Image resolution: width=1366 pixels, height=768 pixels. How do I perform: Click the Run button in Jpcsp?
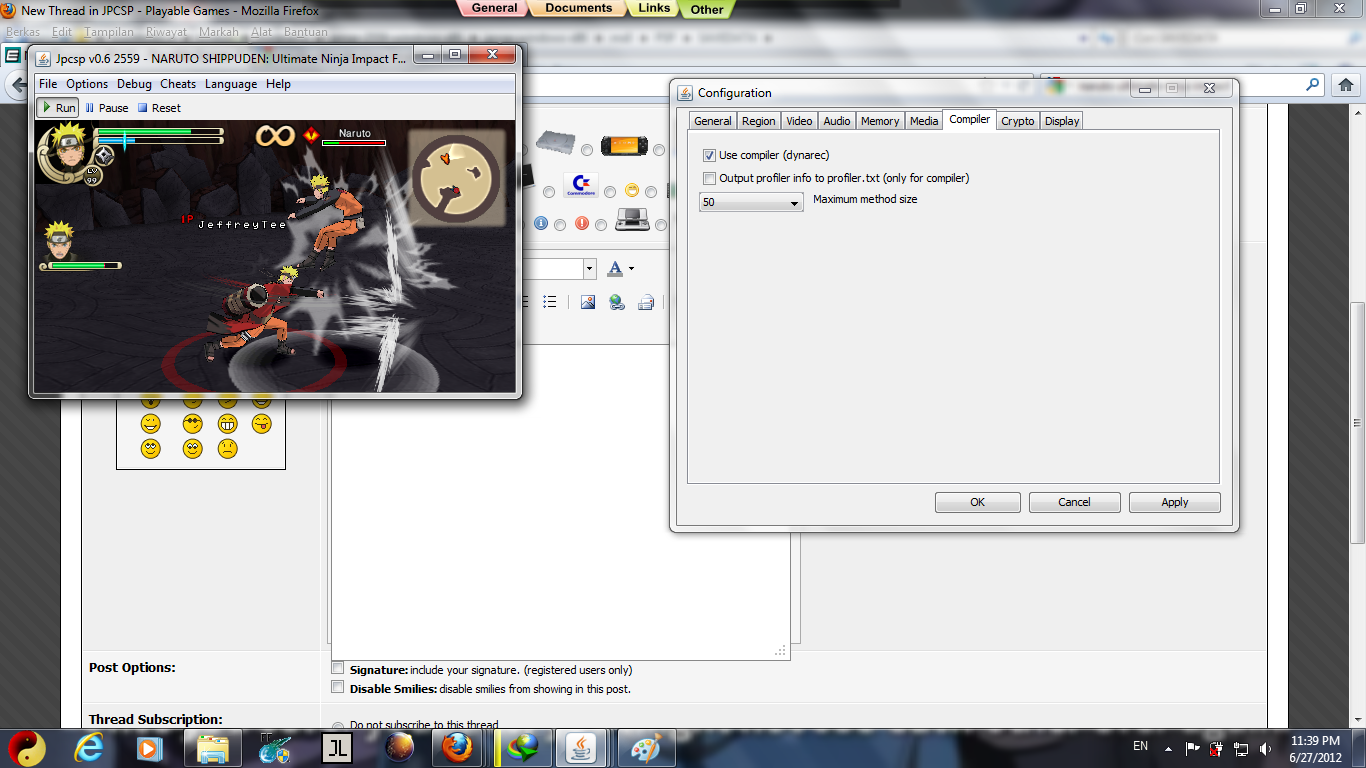pyautogui.click(x=58, y=107)
